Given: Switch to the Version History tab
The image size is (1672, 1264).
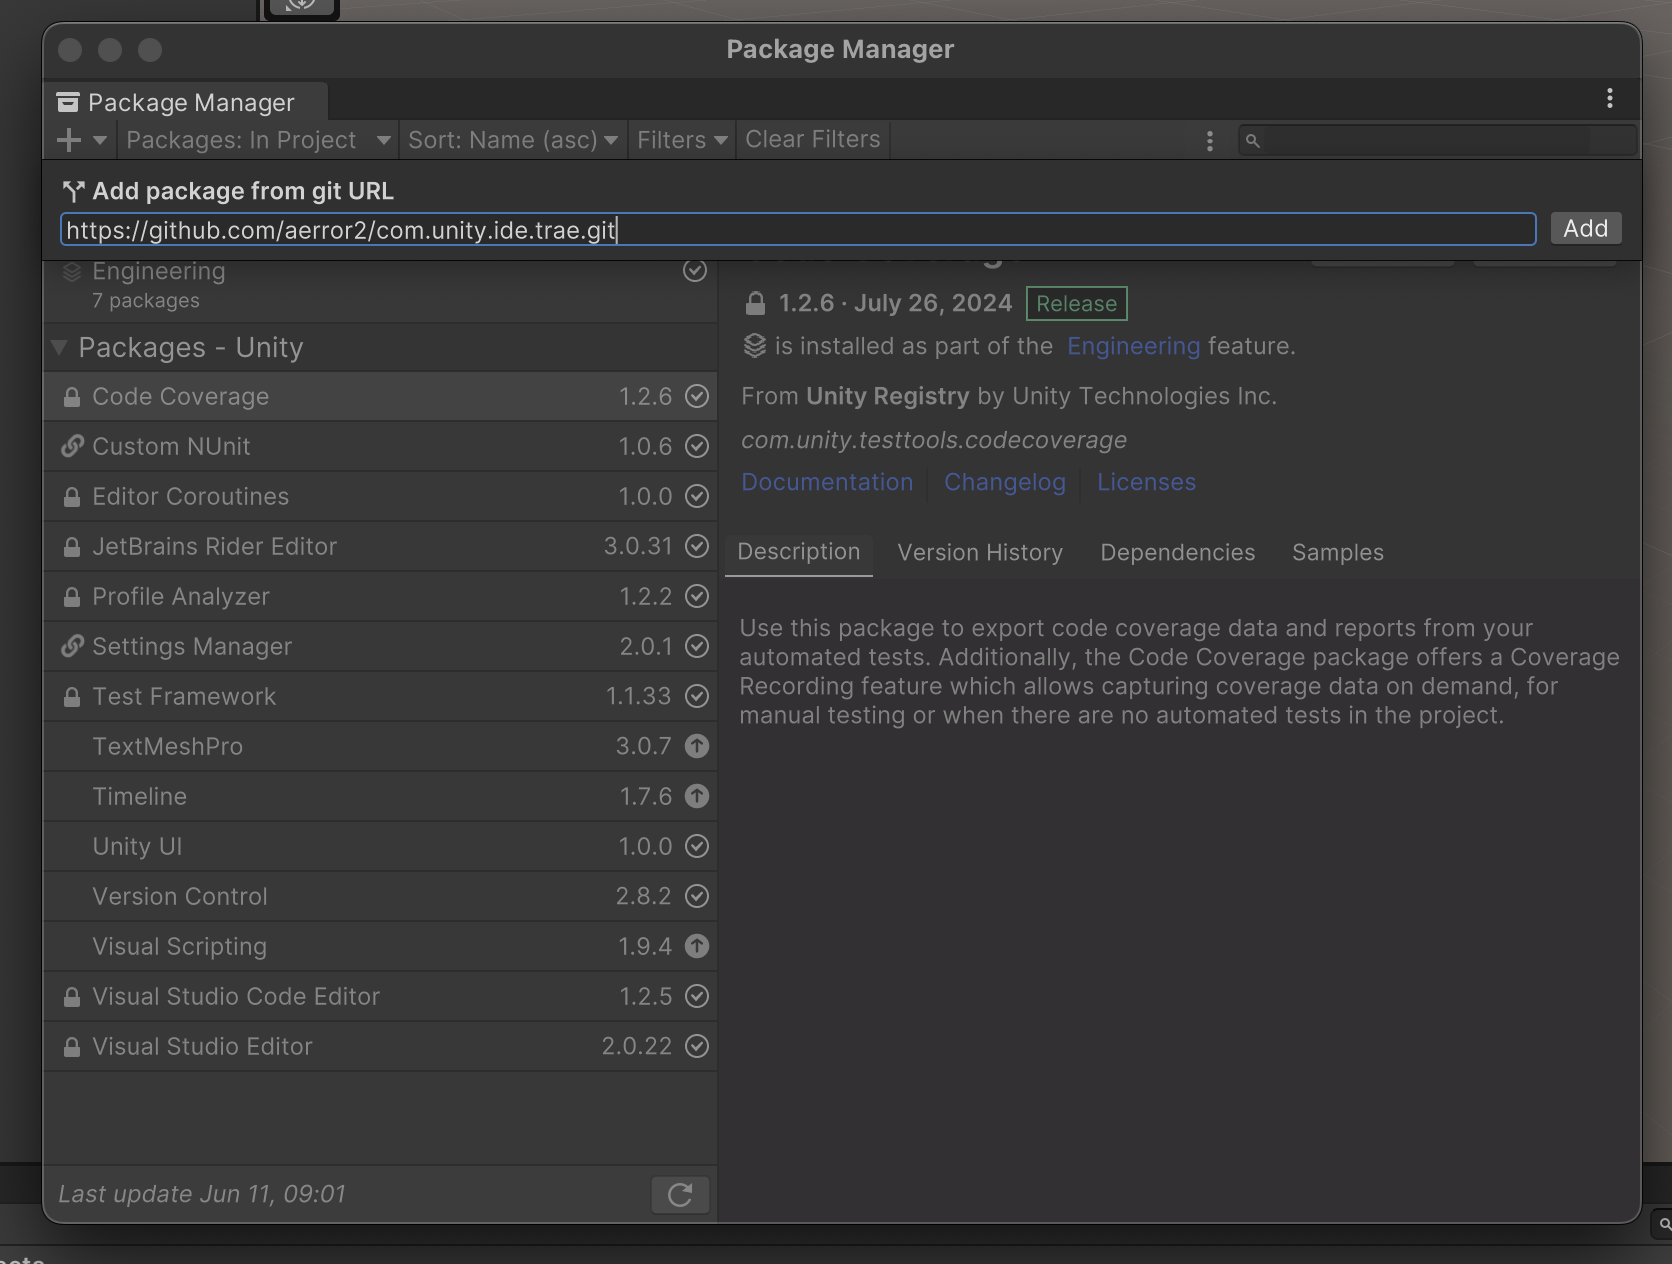Looking at the screenshot, I should 980,553.
